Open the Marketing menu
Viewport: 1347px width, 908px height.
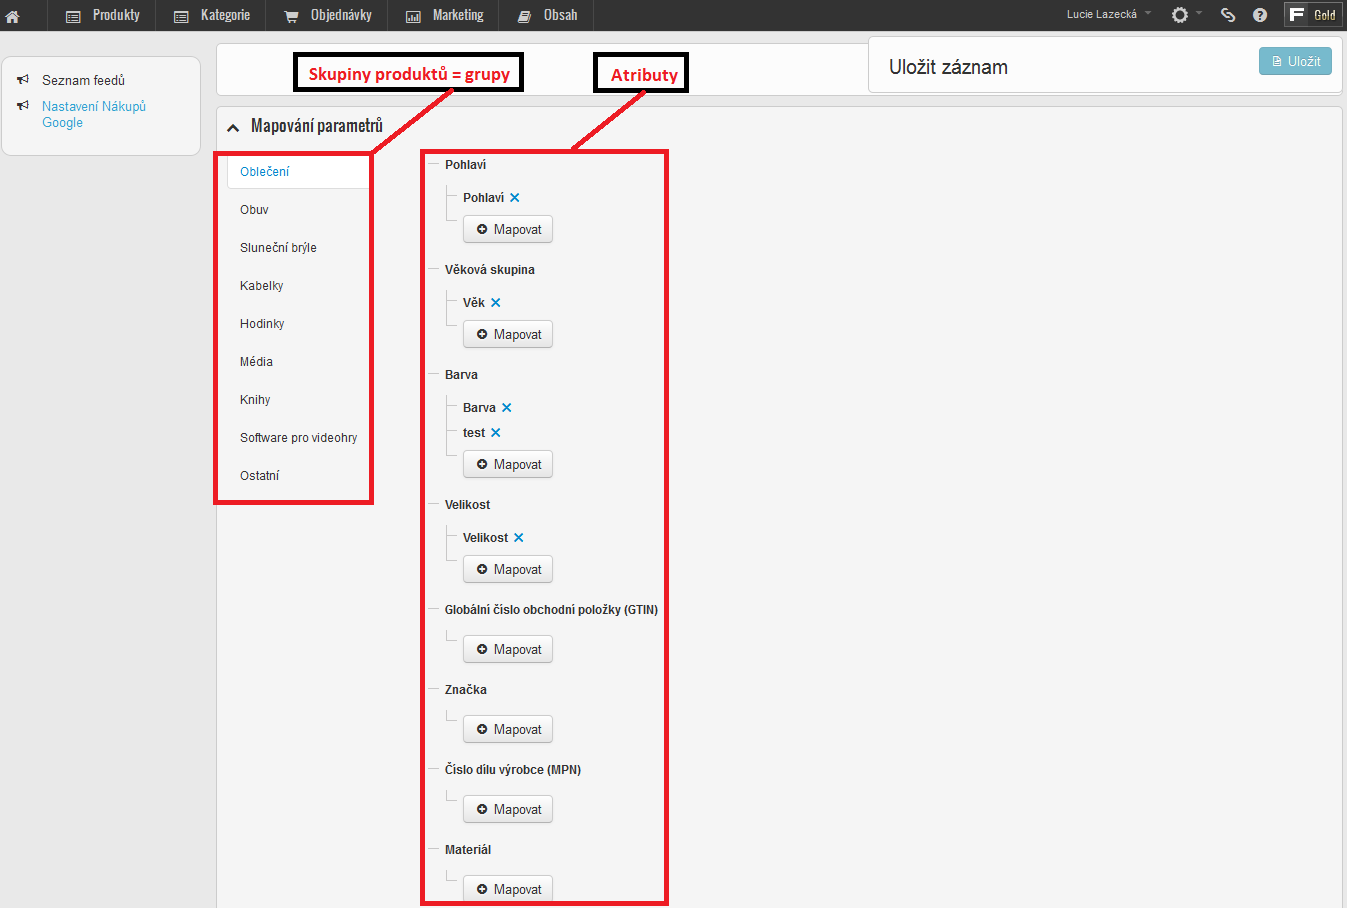(x=444, y=15)
